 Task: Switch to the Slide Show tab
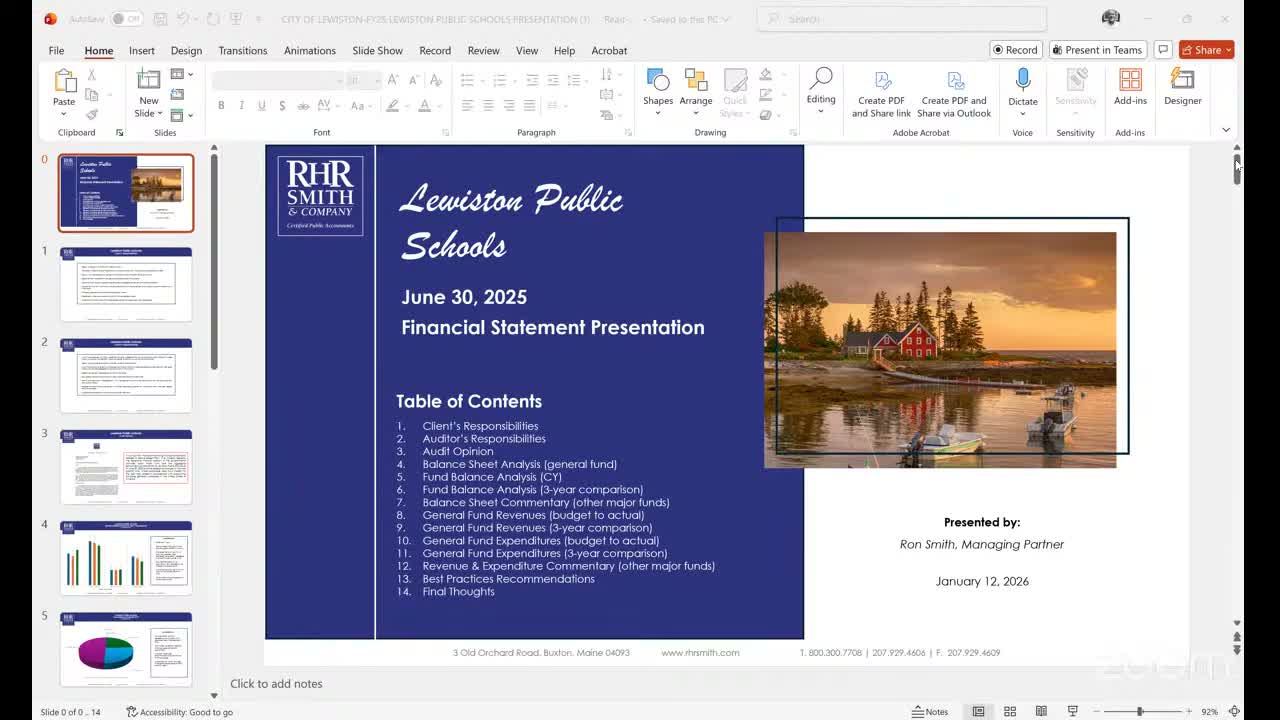[x=377, y=50]
